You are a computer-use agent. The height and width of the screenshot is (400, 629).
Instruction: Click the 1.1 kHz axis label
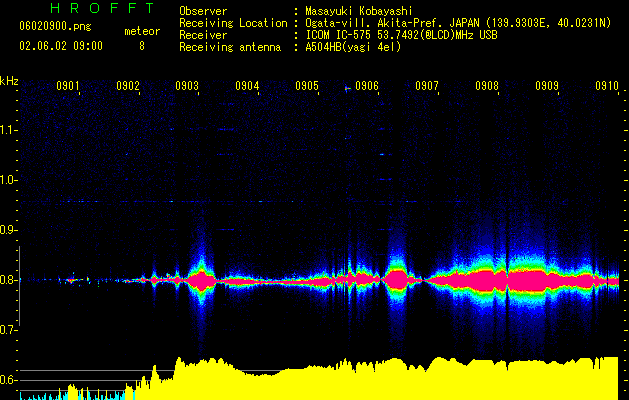(x=9, y=130)
